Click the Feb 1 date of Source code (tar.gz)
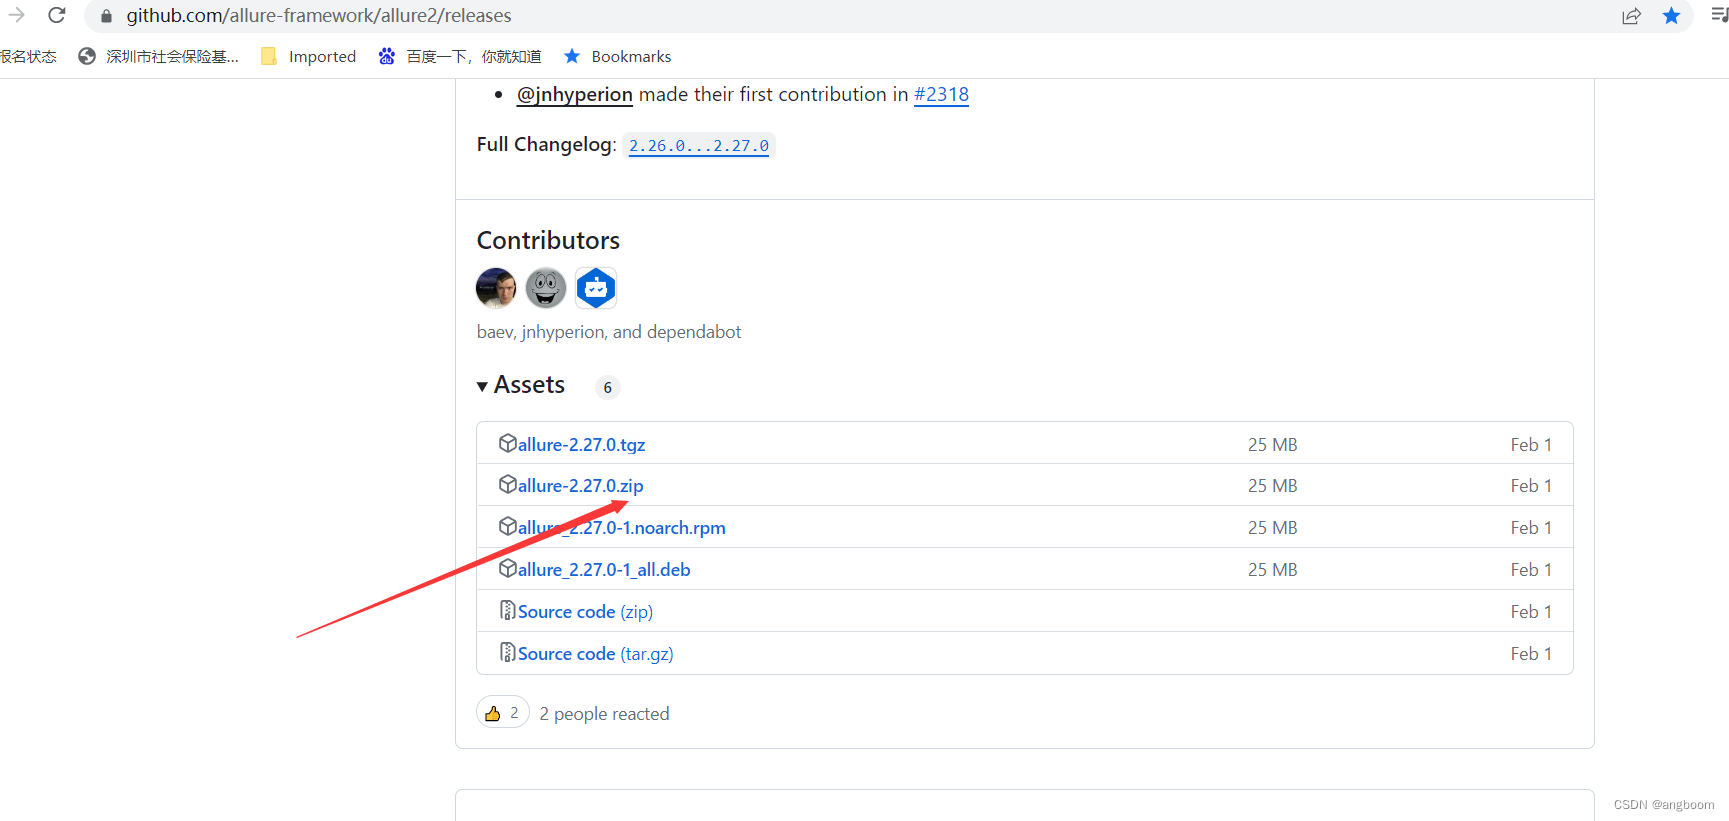The image size is (1729, 821). click(x=1531, y=653)
